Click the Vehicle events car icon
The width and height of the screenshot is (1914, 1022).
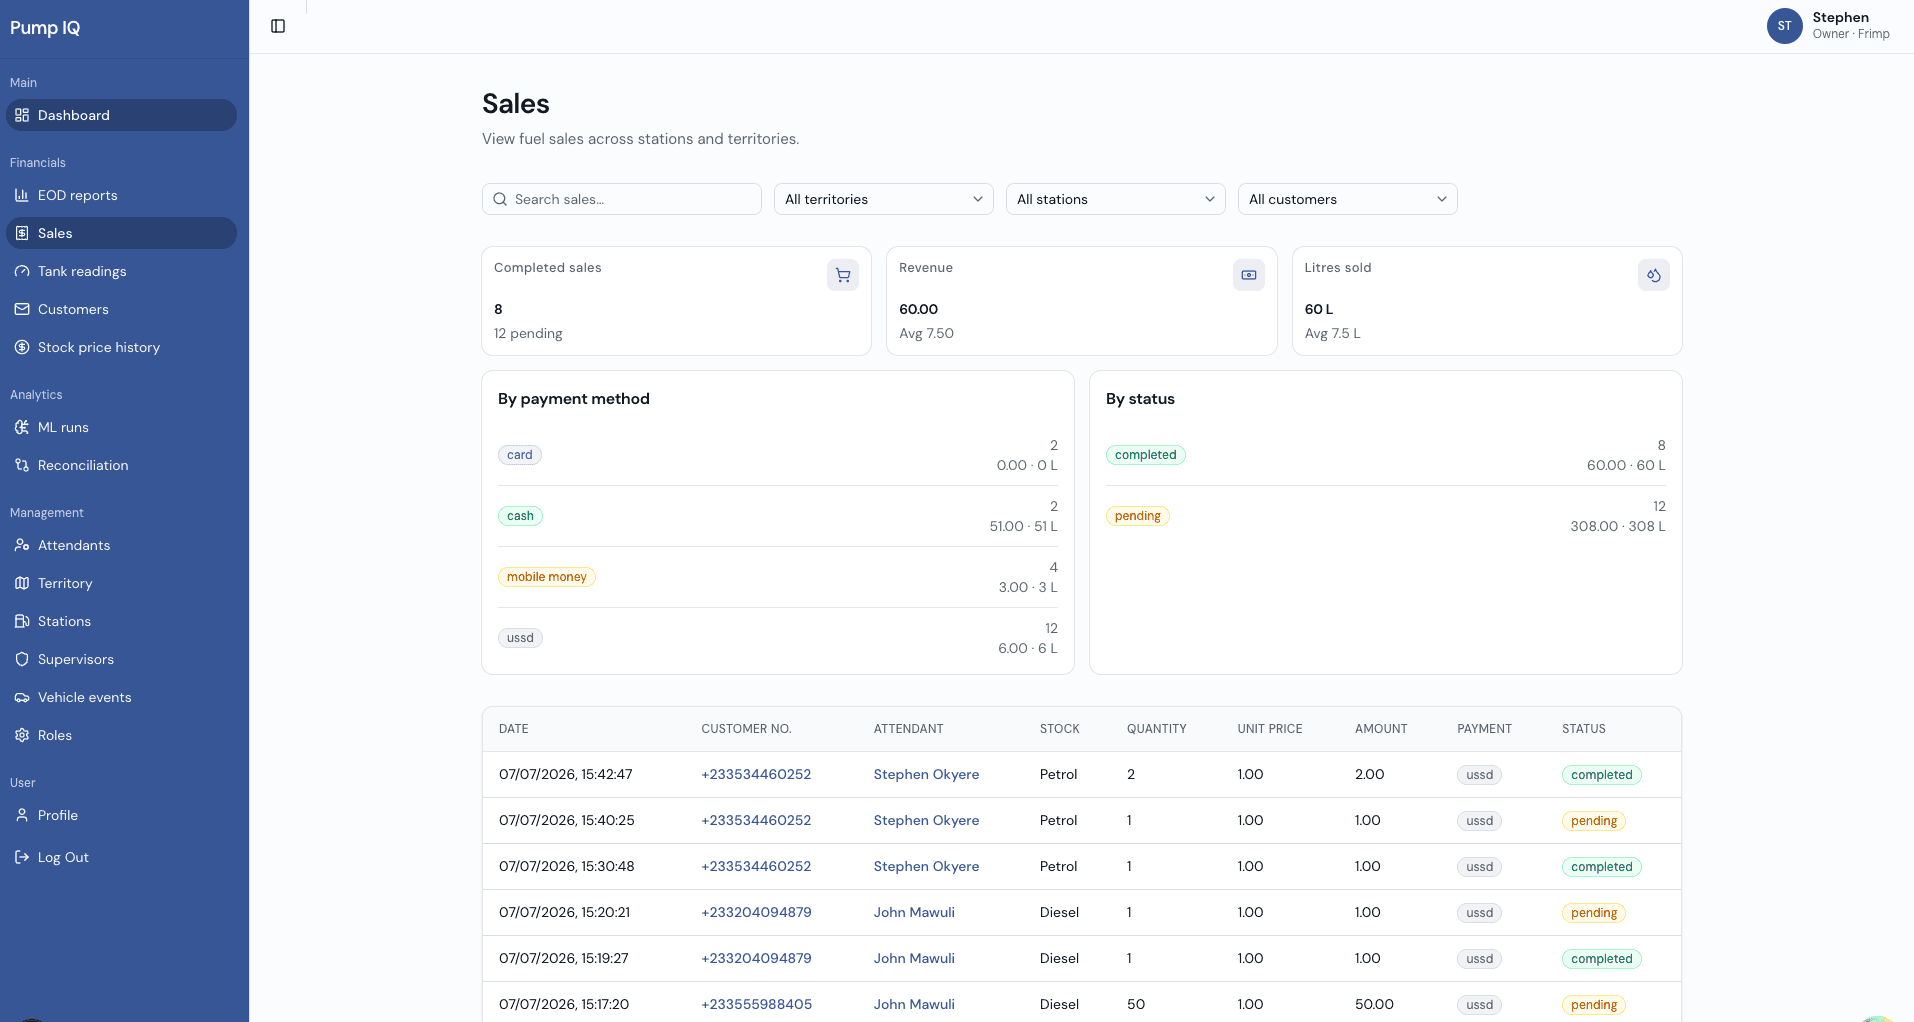click(22, 697)
